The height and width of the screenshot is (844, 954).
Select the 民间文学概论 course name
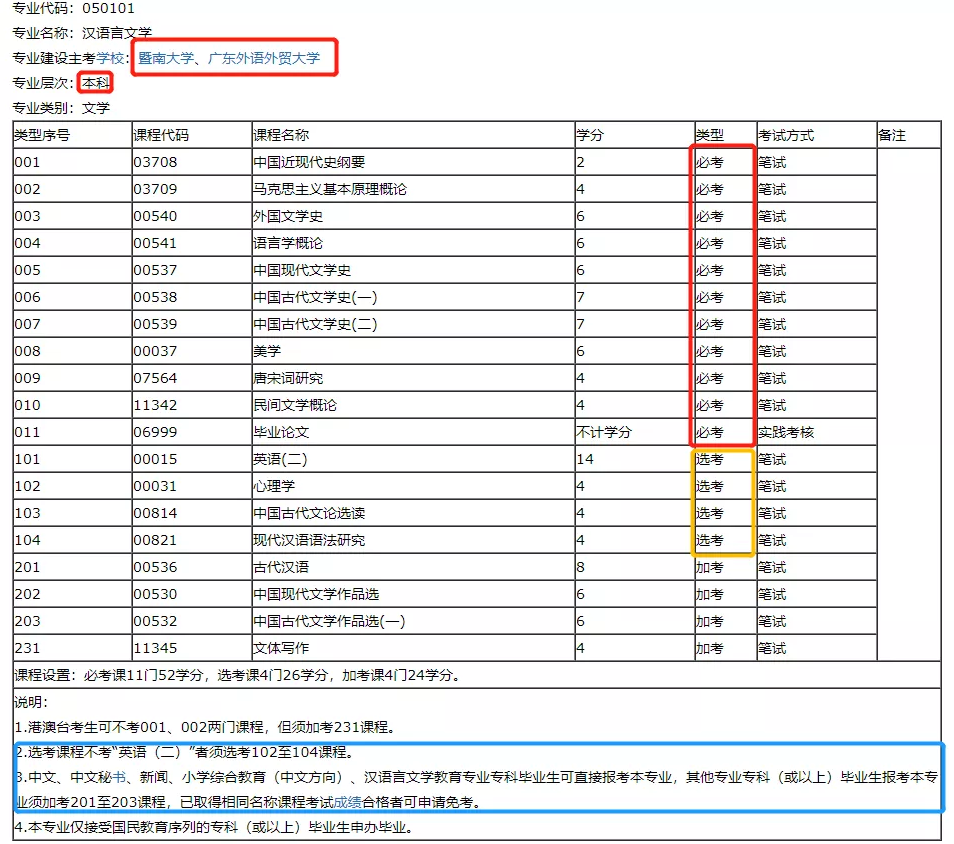pyautogui.click(x=295, y=405)
